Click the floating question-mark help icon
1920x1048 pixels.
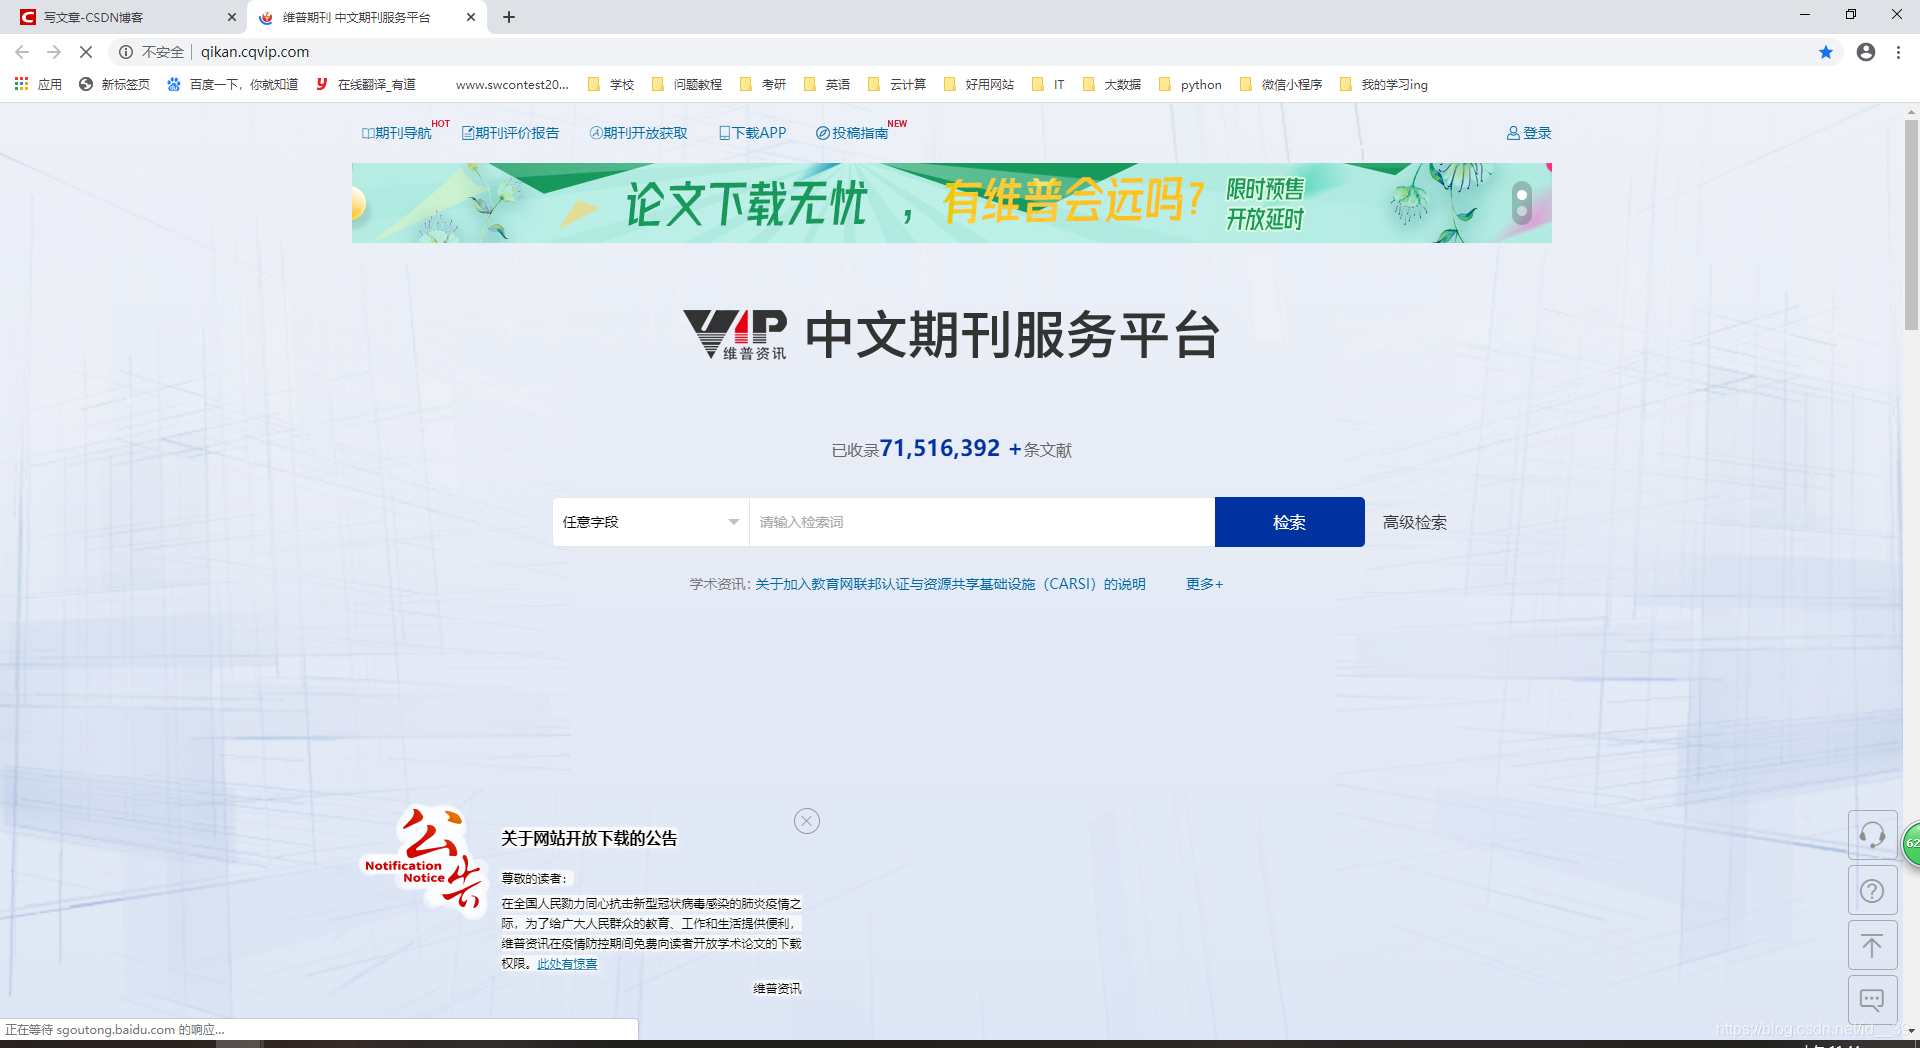pos(1872,890)
